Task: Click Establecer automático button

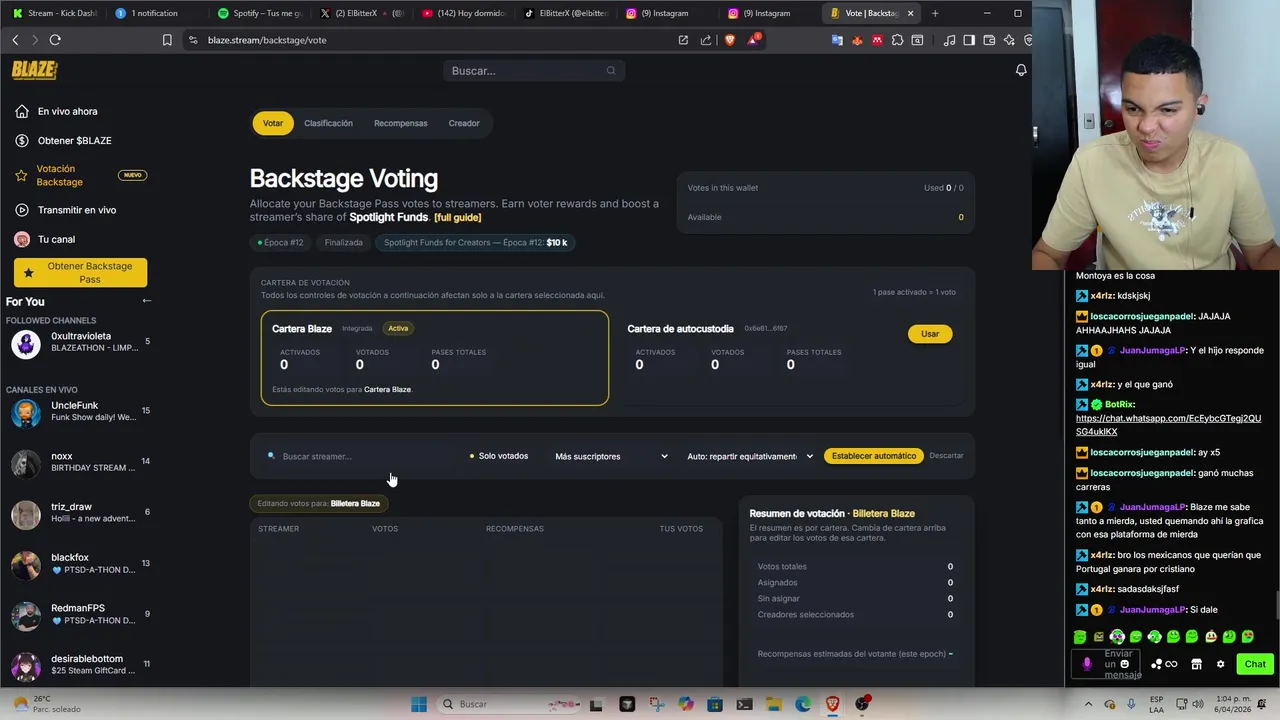Action: (873, 456)
